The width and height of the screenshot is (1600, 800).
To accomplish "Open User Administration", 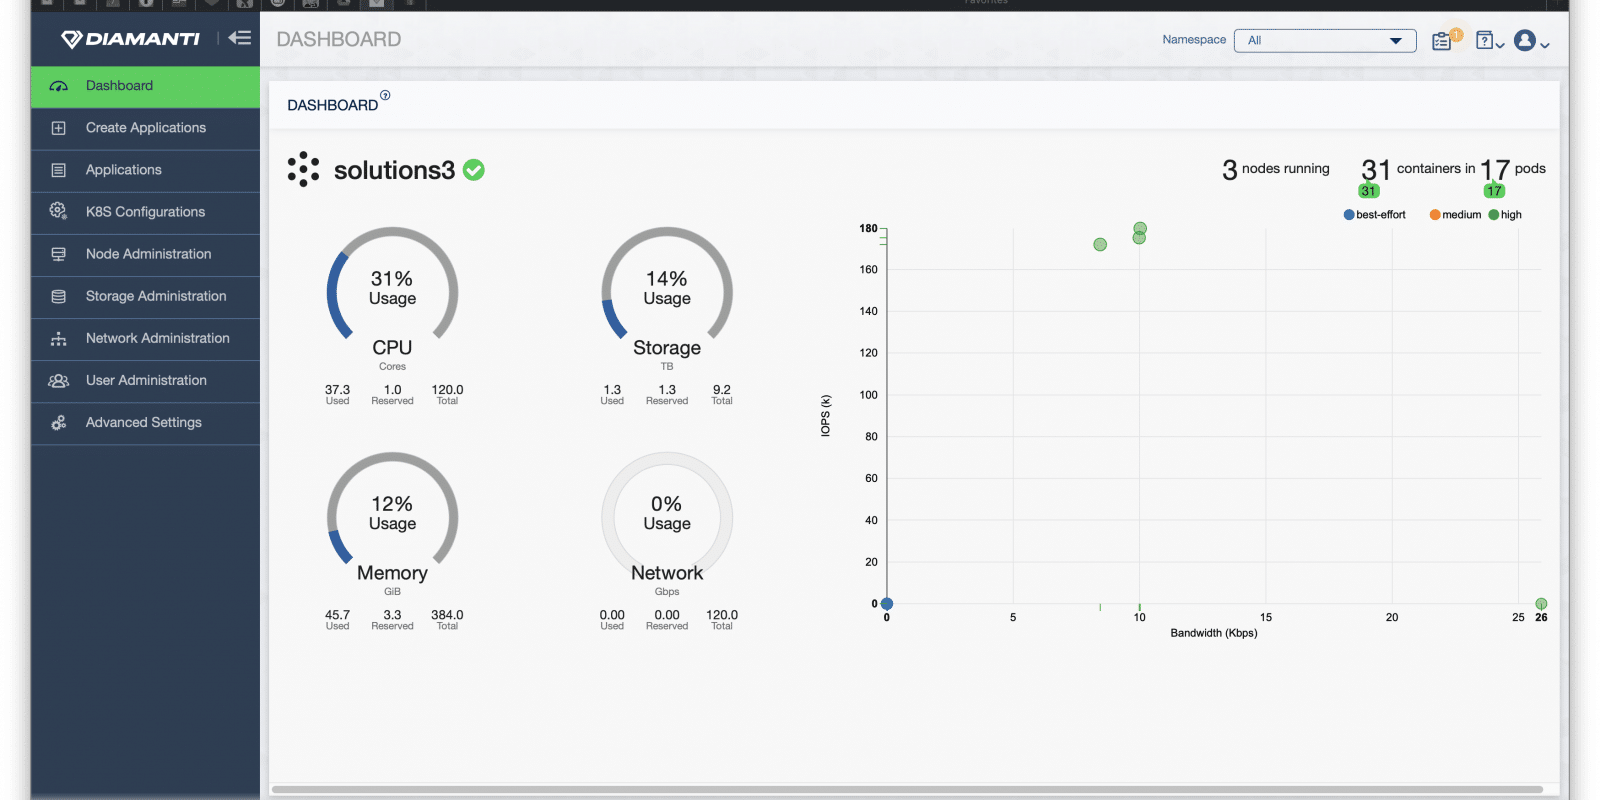I will pyautogui.click(x=145, y=380).
